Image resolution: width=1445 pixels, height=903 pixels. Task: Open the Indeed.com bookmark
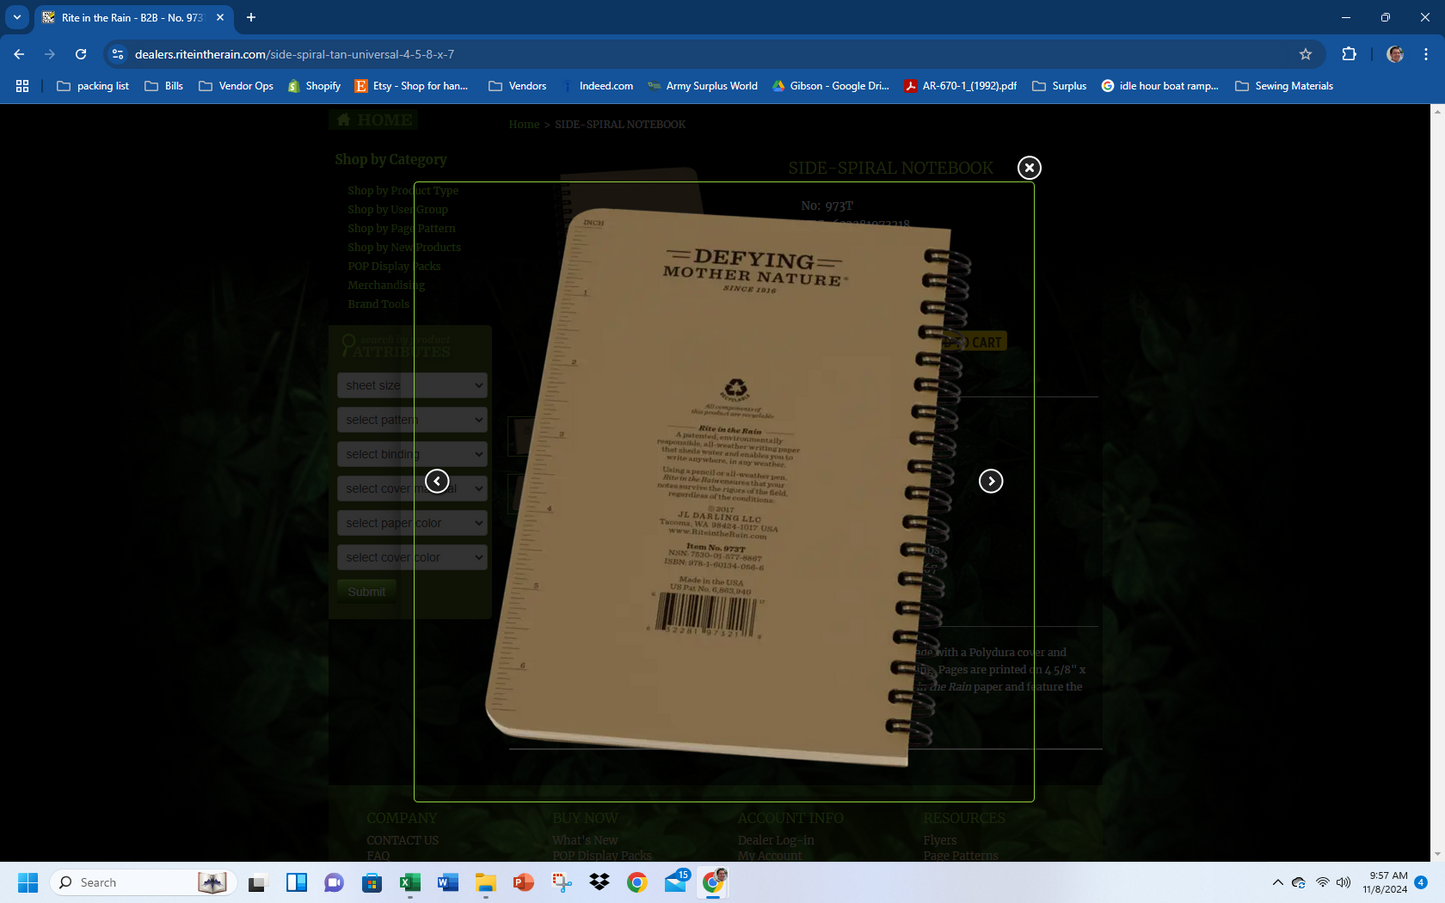tap(597, 86)
